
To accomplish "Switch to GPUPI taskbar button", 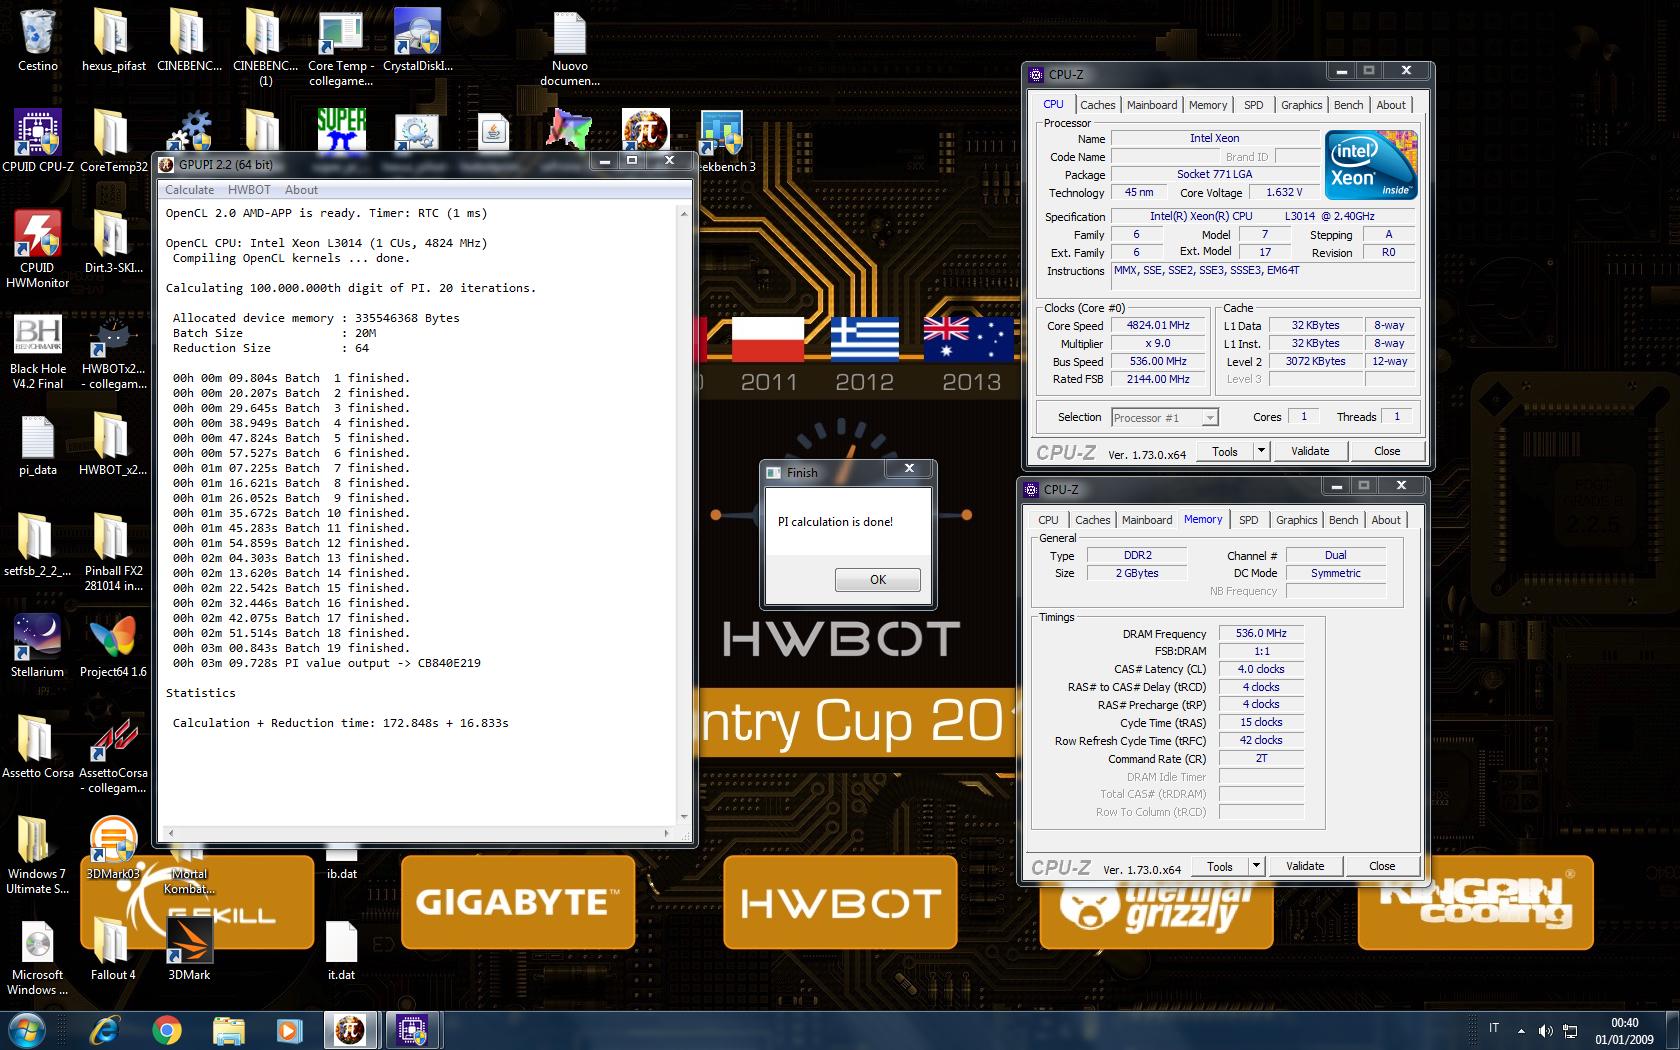I will point(350,1030).
